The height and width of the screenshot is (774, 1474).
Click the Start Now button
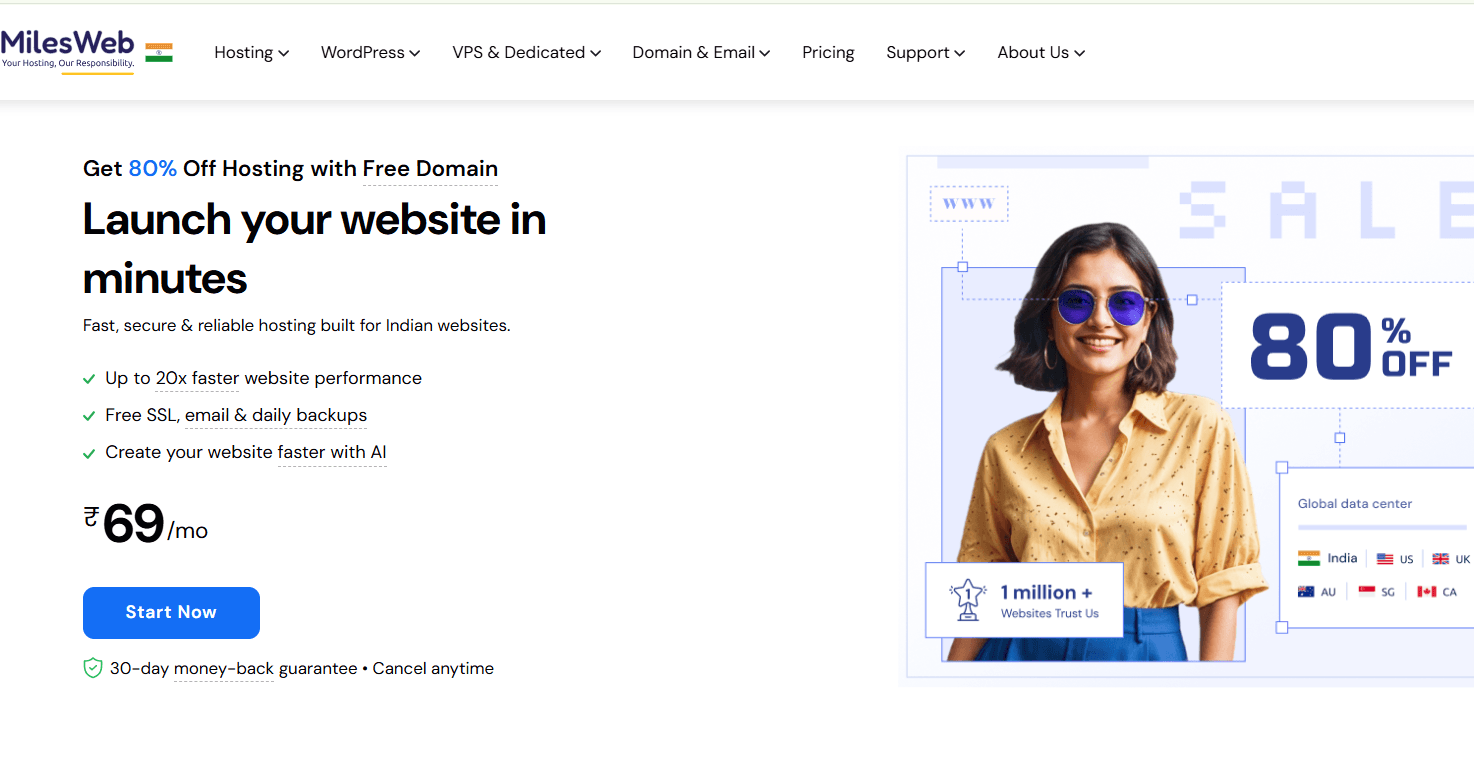[171, 613]
